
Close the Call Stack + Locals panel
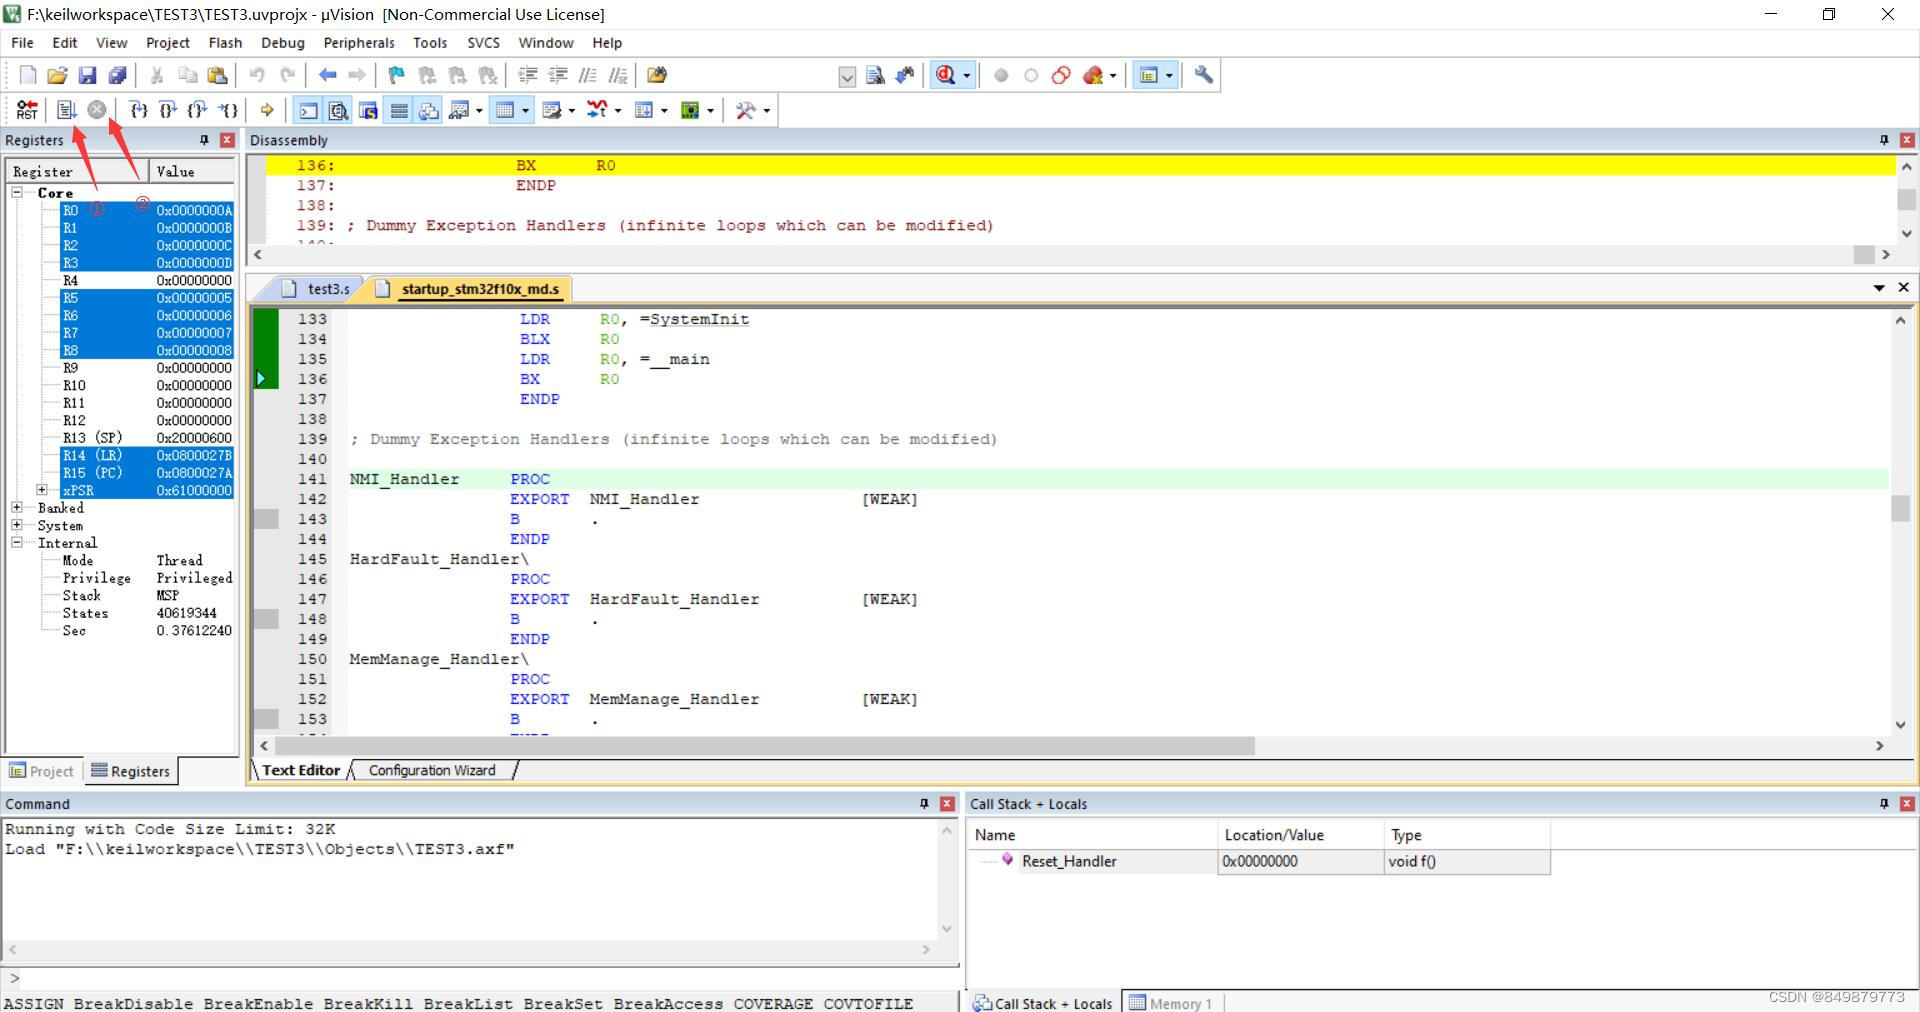[x=1907, y=804]
